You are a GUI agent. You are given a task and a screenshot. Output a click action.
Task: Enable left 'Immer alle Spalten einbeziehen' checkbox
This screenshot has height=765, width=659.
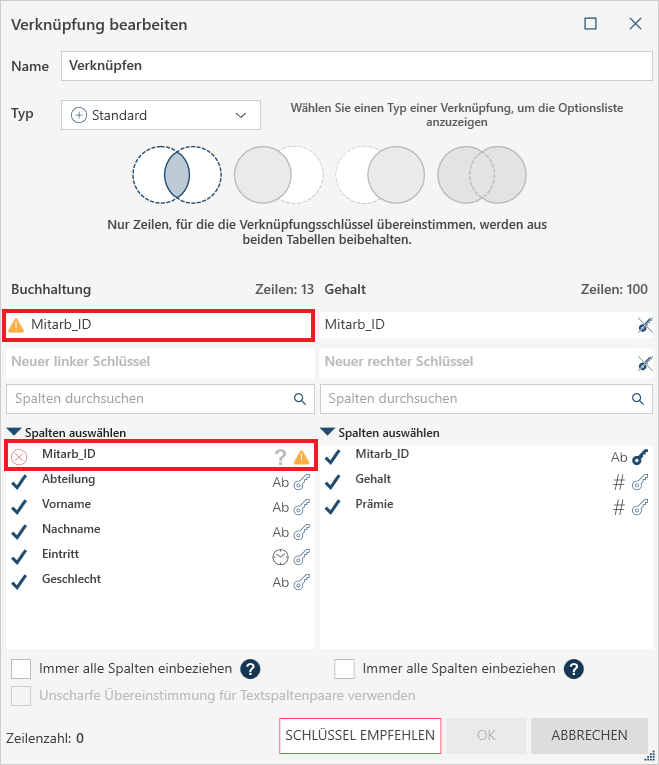tap(20, 669)
